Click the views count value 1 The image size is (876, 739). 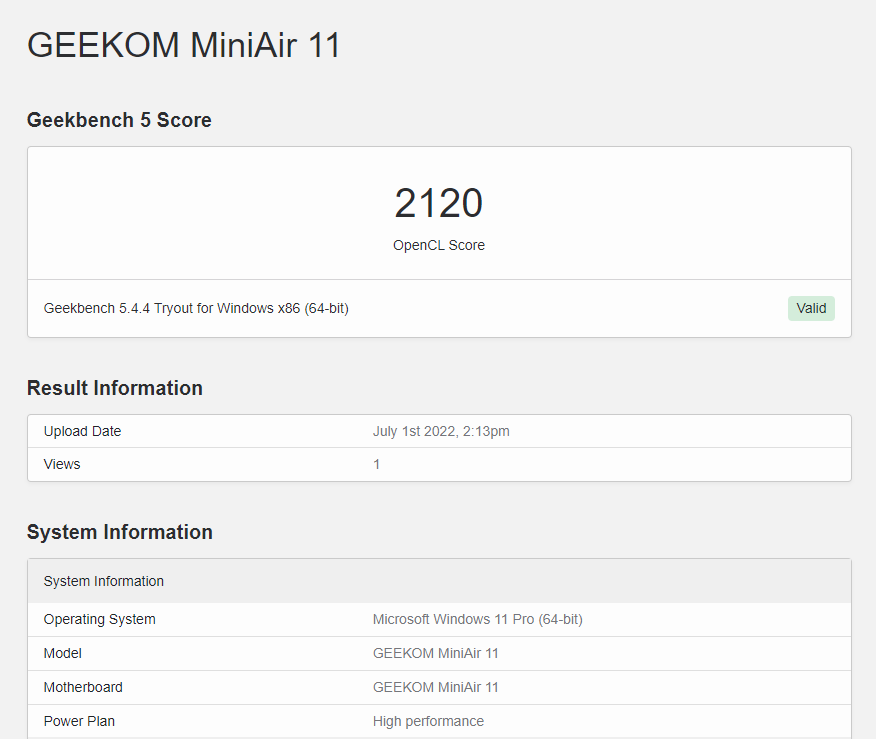click(x=377, y=464)
